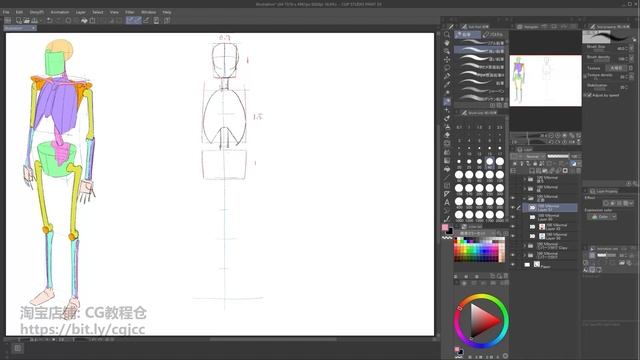Viewport: 640px width, 360px height.
Task: Open the Filter menu
Action: point(130,12)
